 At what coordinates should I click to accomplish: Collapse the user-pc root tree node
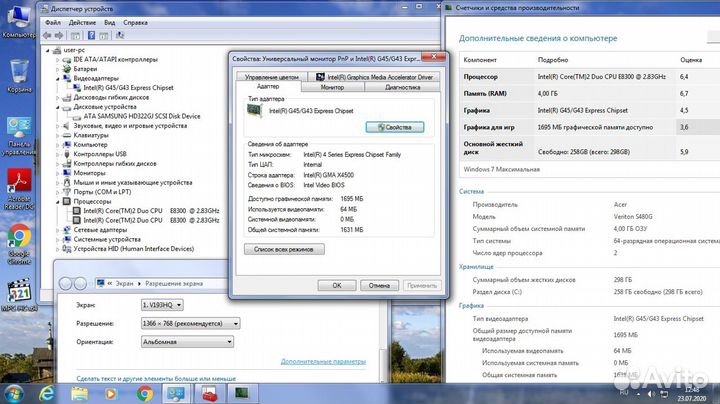tap(48, 50)
